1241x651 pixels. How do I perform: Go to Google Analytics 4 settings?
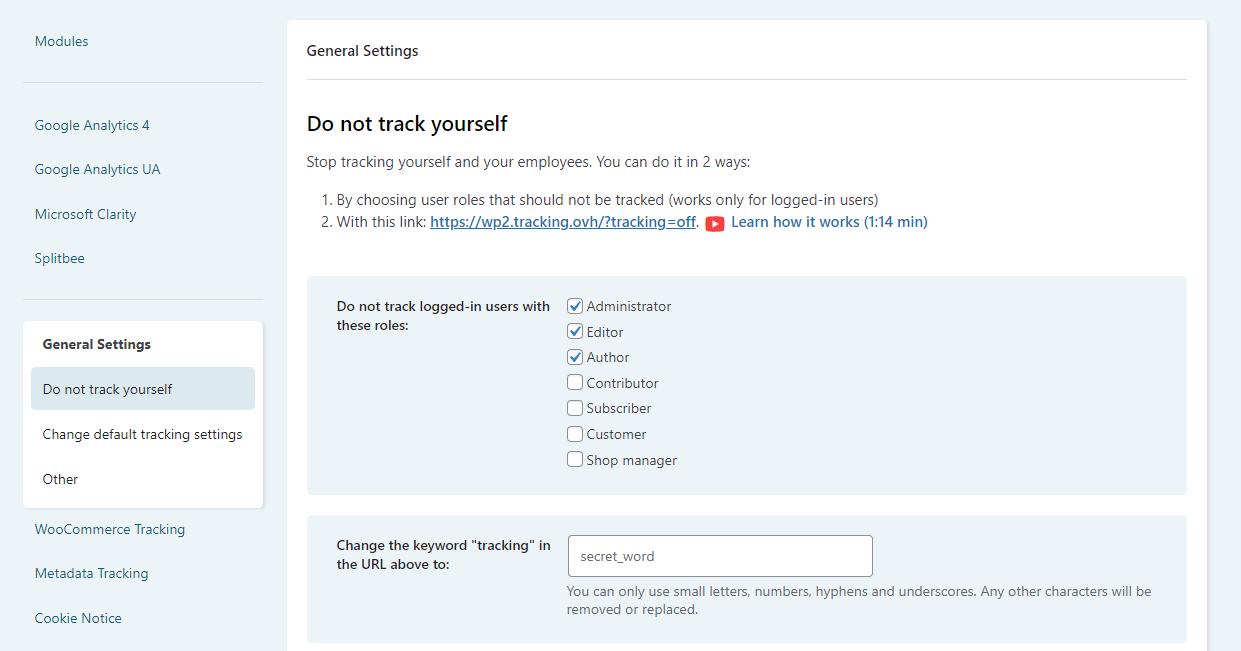pos(92,125)
